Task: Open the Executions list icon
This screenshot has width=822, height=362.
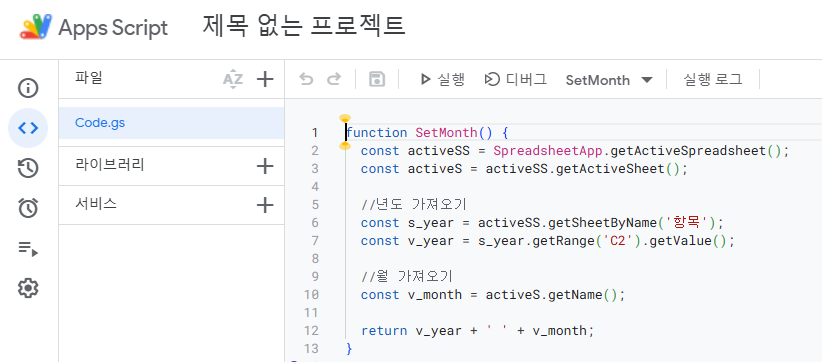Action: 28,248
